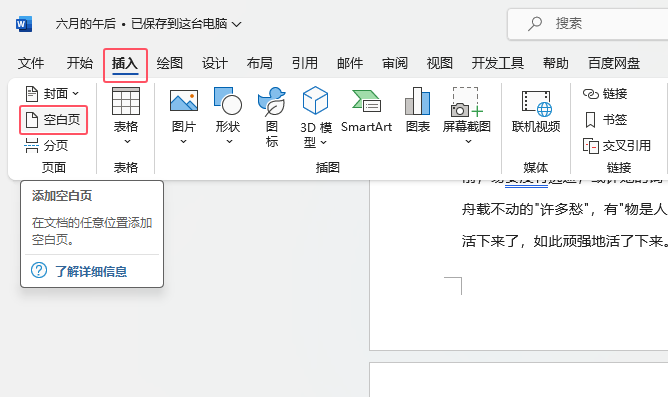The height and width of the screenshot is (397, 668).
Task: Expand the 形状 dropdown arrow
Action: (x=229, y=141)
